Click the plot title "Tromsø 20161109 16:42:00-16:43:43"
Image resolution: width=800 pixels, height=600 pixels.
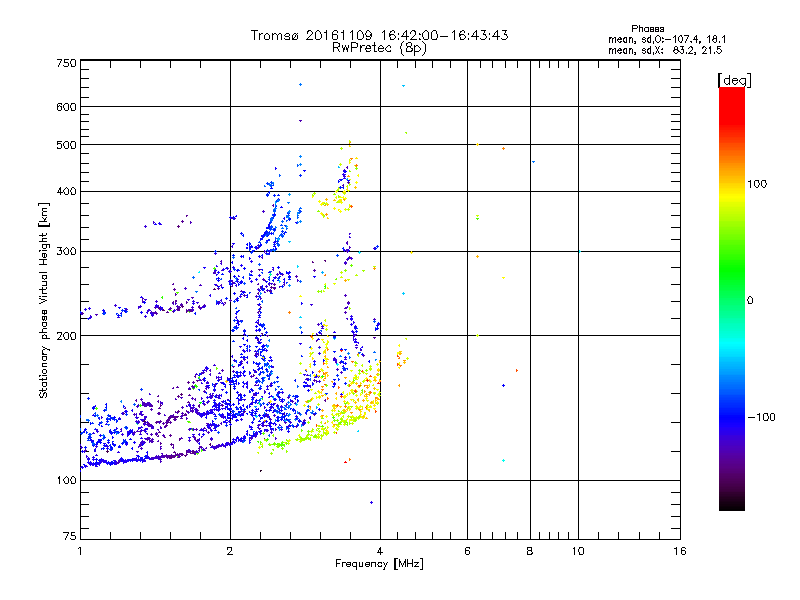(x=379, y=35)
